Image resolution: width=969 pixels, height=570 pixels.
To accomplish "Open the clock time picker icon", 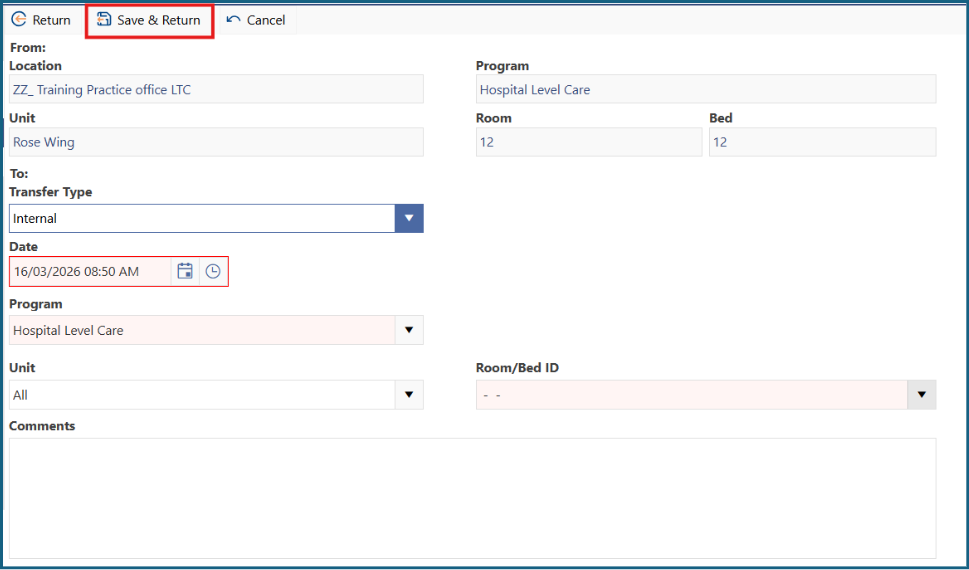I will tap(213, 271).
